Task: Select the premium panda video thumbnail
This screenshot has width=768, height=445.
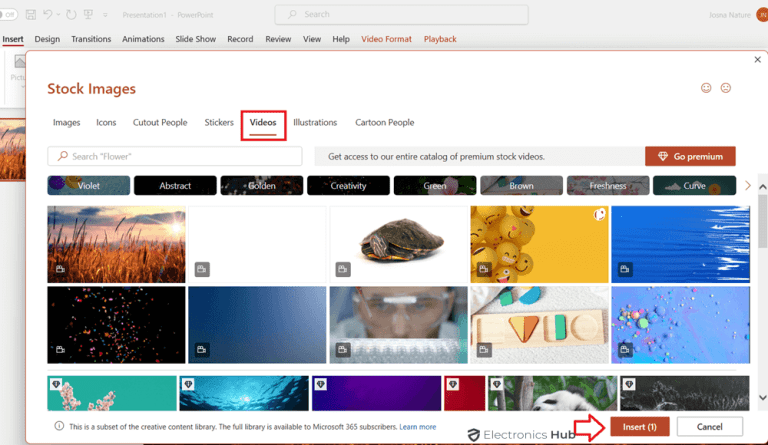Action: click(552, 393)
